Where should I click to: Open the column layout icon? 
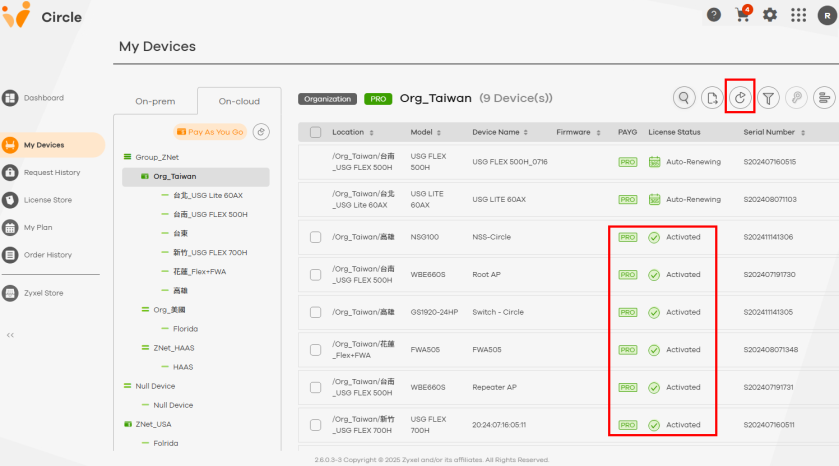click(824, 98)
